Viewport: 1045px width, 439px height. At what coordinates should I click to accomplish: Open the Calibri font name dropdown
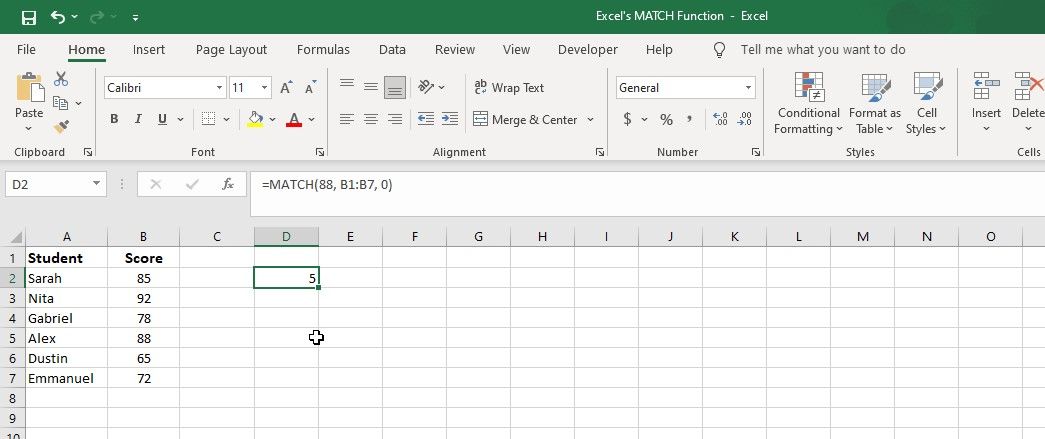[220, 88]
